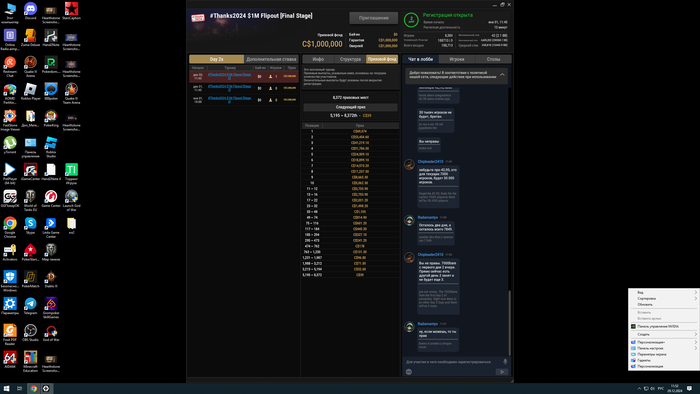Select the Призовой фонд tab
Image resolution: width=700 pixels, height=394 pixels.
[382, 59]
